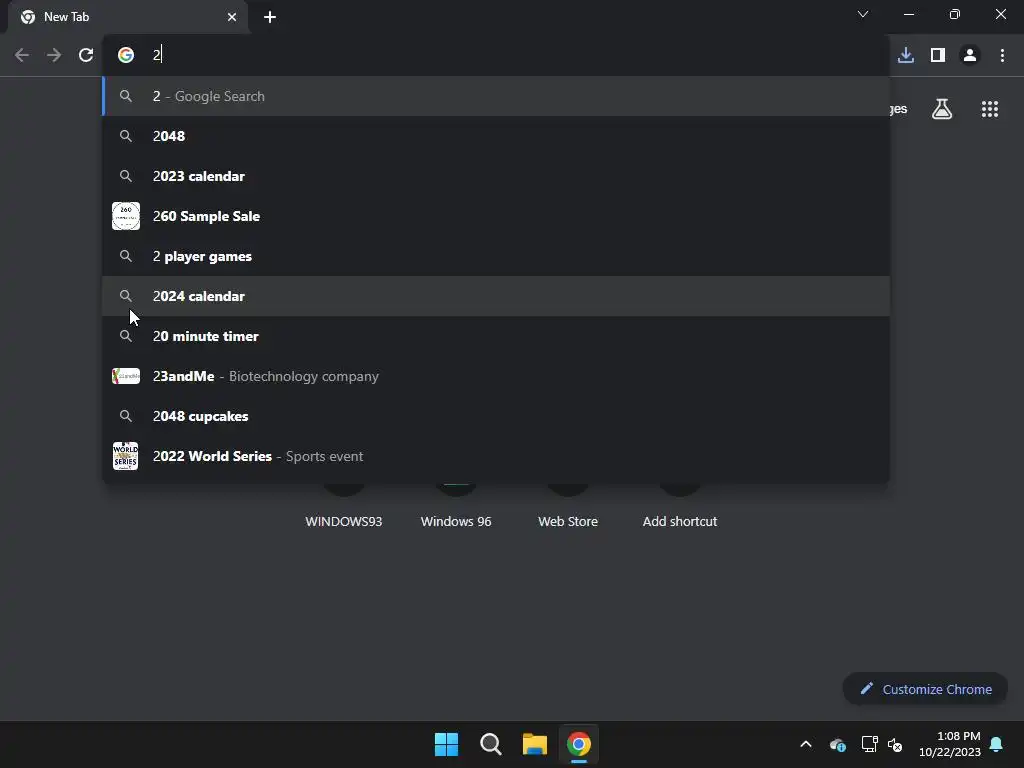Open Chrome three-dot menu
The width and height of the screenshot is (1024, 768).
[x=1002, y=55]
